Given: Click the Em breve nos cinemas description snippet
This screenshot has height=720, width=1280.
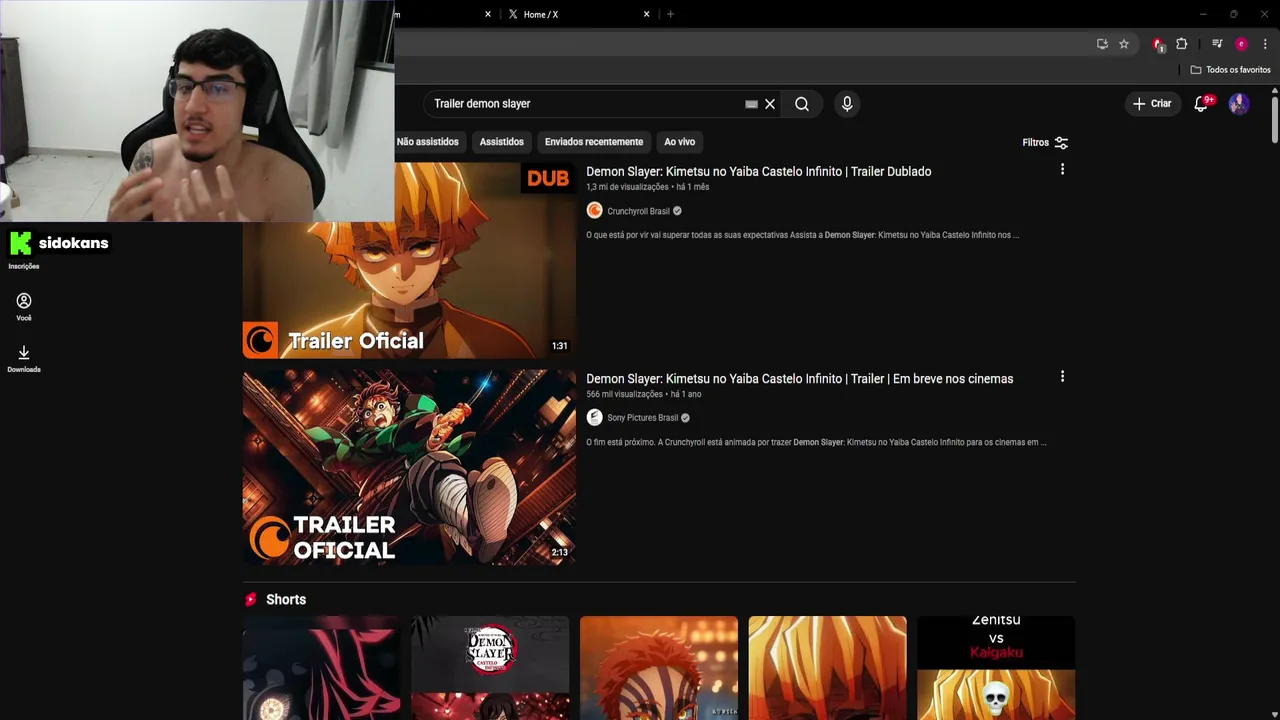Looking at the screenshot, I should pyautogui.click(x=816, y=442).
